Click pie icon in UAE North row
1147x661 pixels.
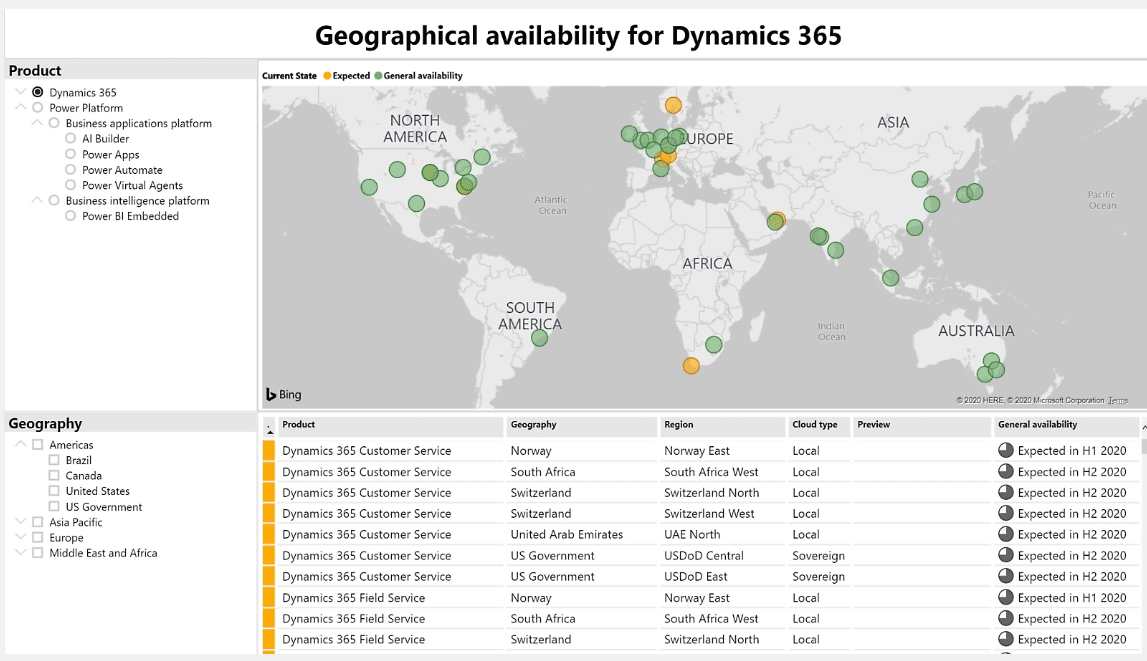click(1006, 535)
